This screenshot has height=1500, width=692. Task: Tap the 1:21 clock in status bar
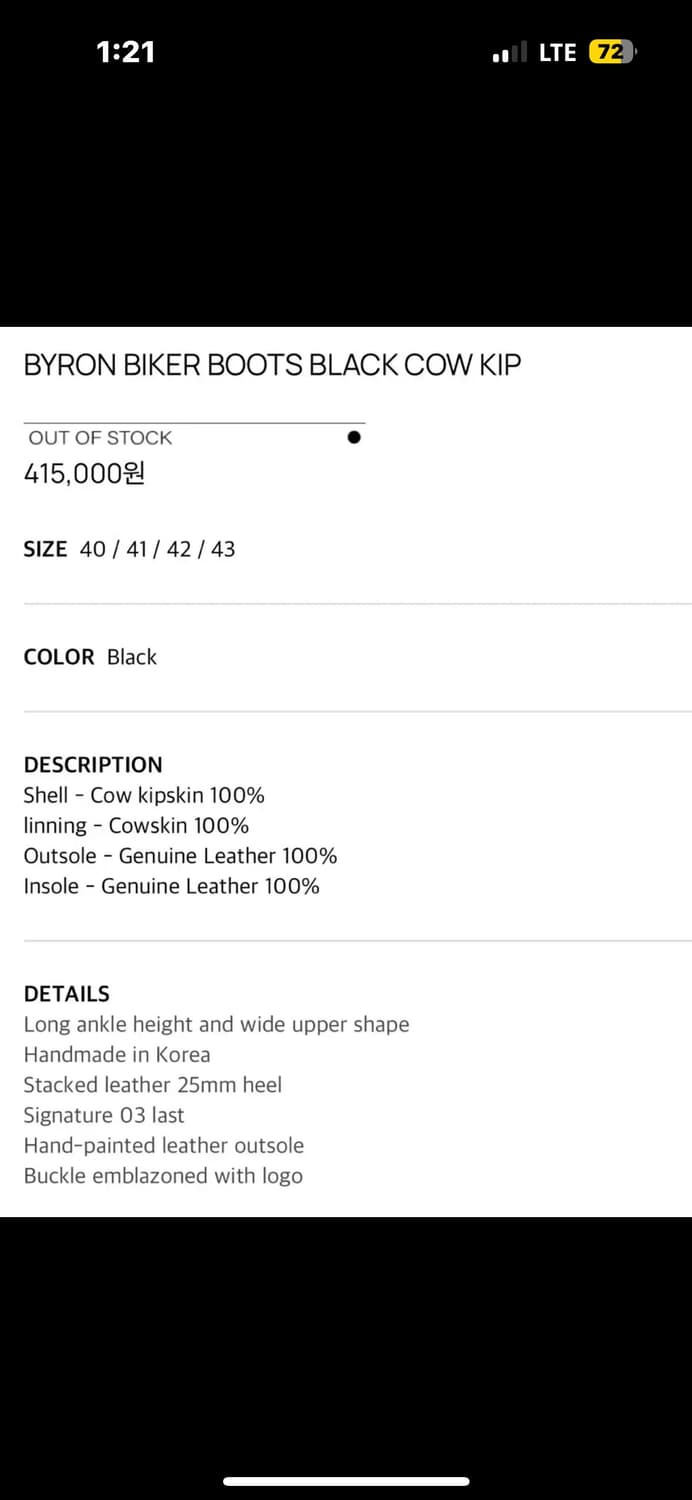126,52
